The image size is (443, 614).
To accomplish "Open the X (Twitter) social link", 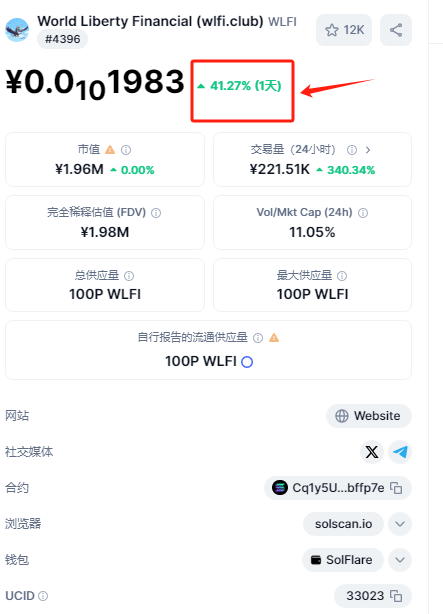I will point(372,452).
